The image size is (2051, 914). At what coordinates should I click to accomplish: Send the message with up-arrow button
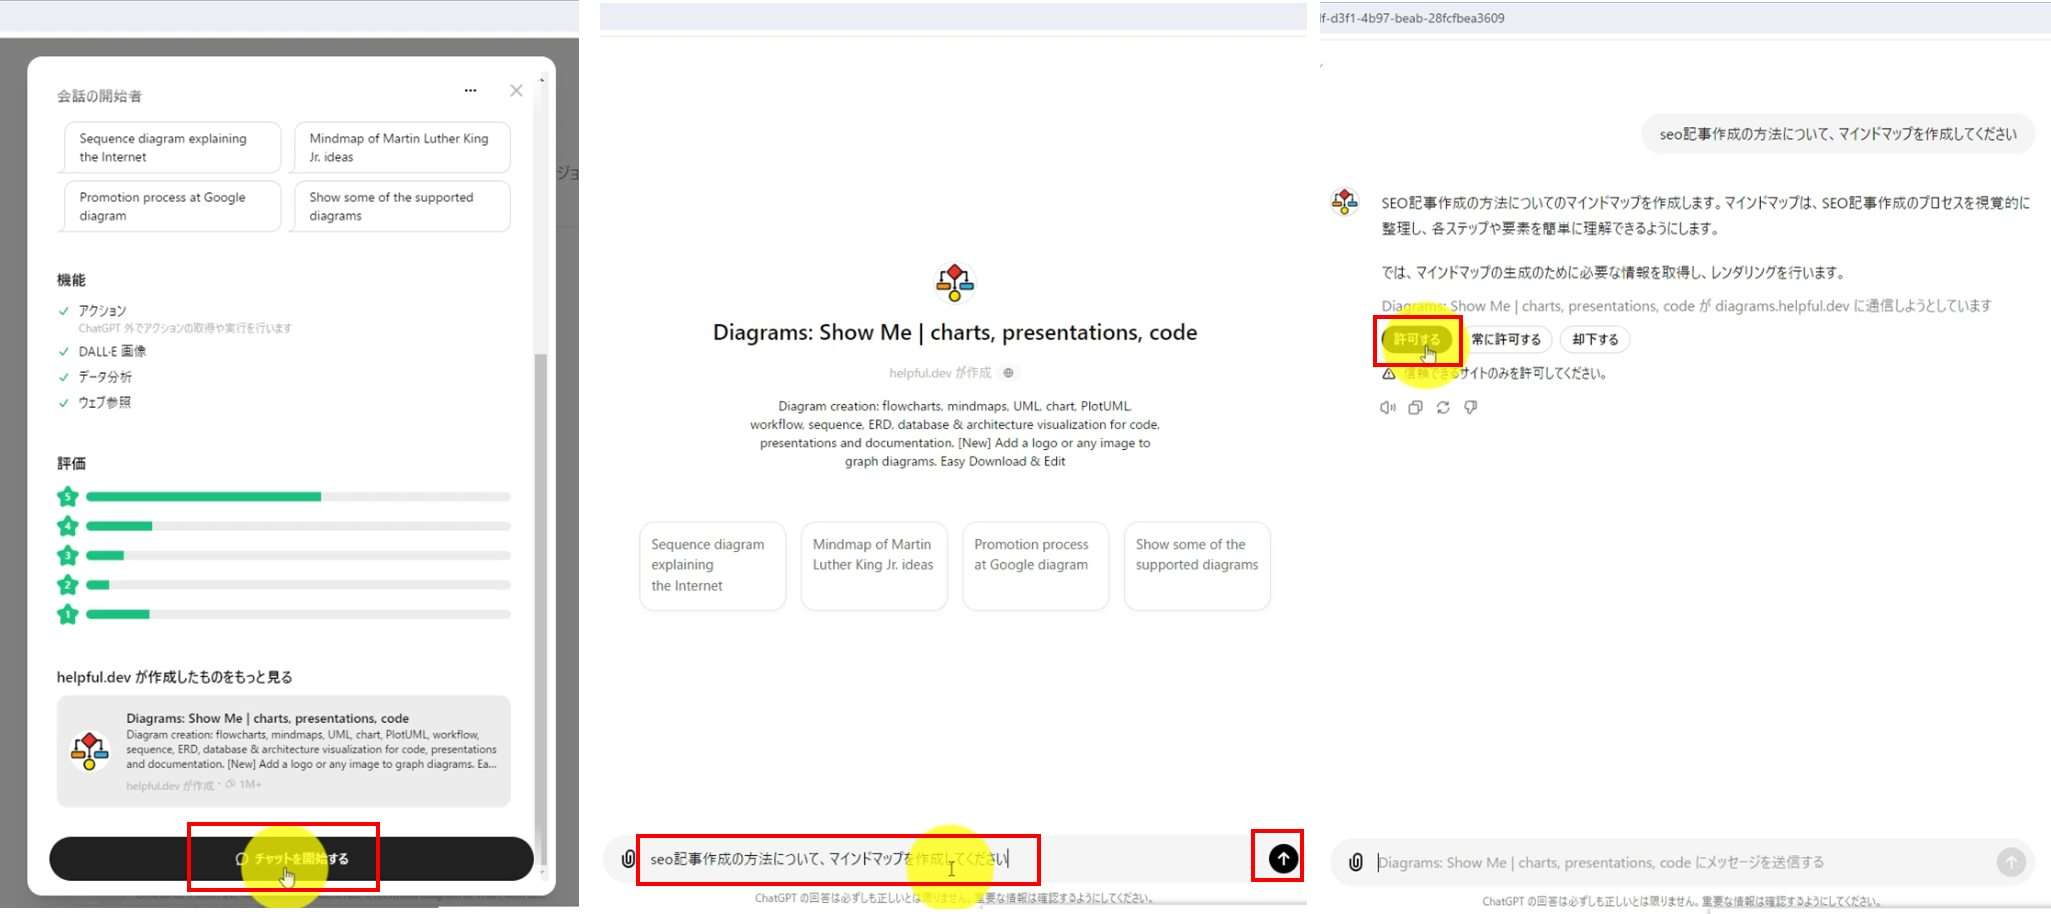(1283, 858)
